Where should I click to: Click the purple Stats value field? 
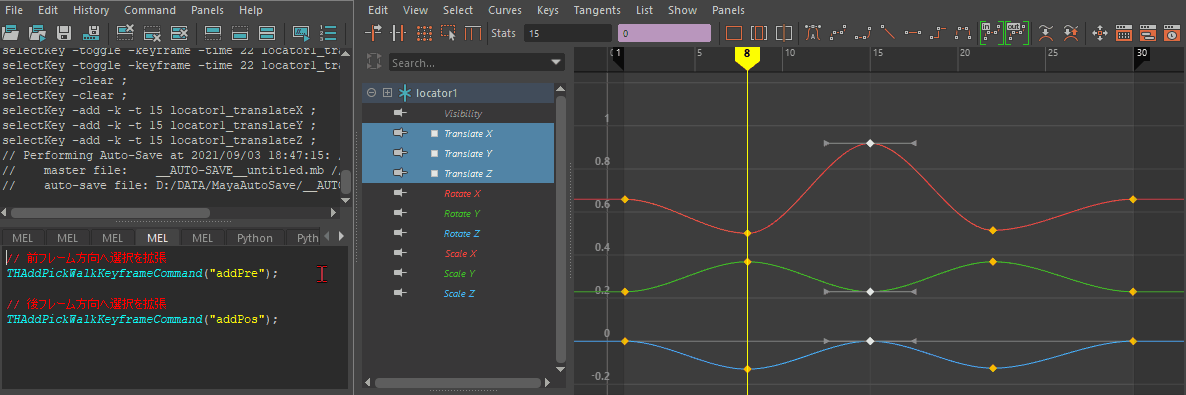tap(664, 33)
